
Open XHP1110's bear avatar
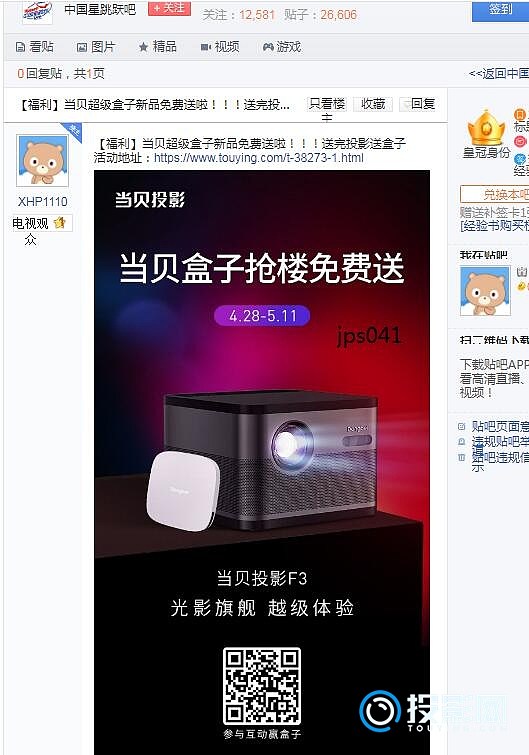tap(42, 160)
